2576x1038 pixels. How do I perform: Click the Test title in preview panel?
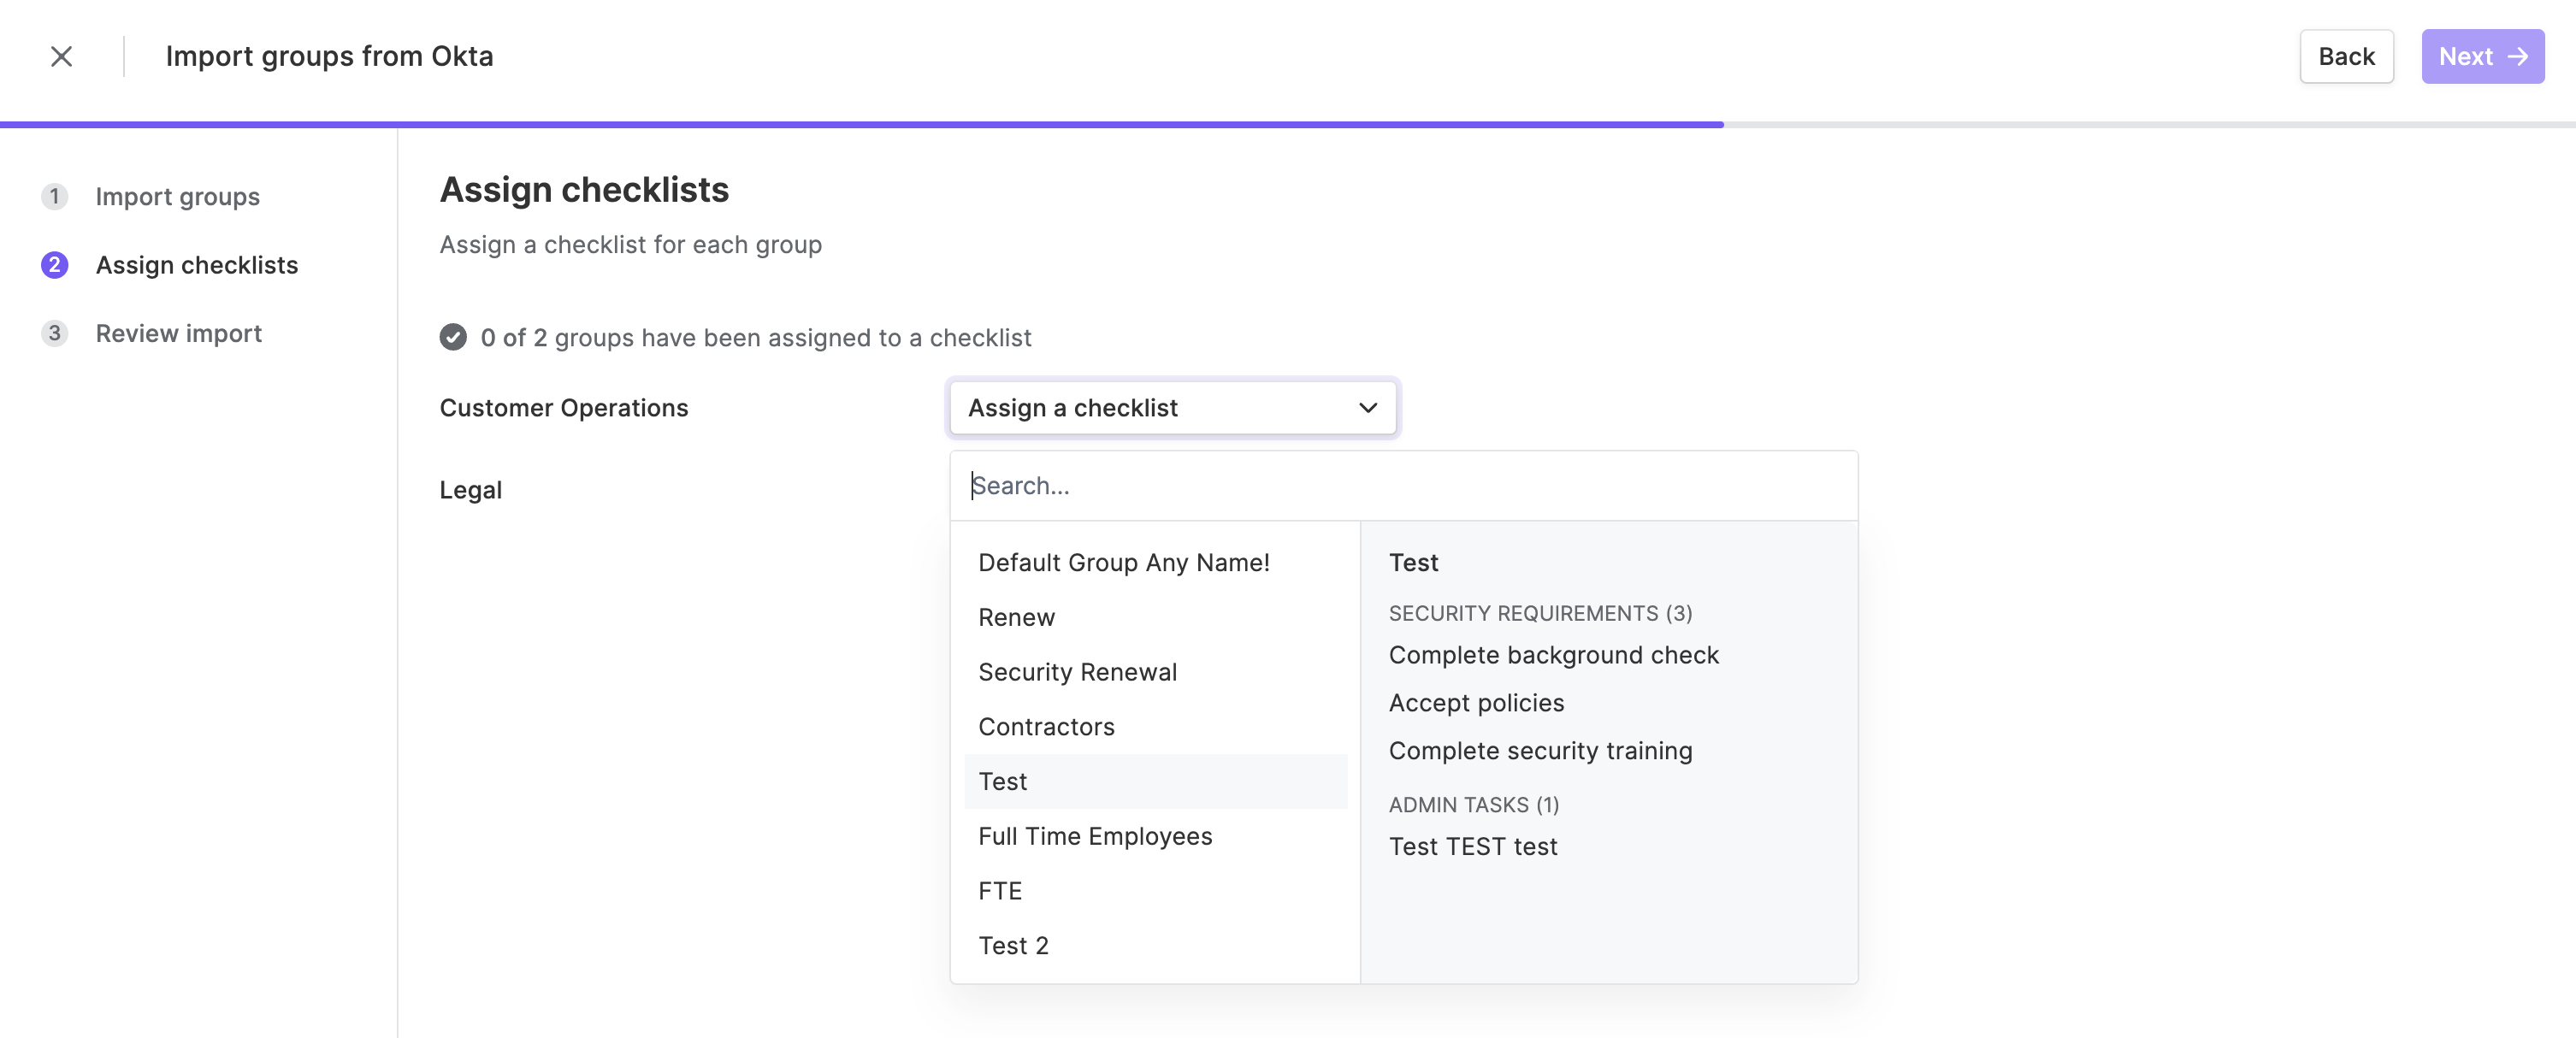(x=1413, y=562)
